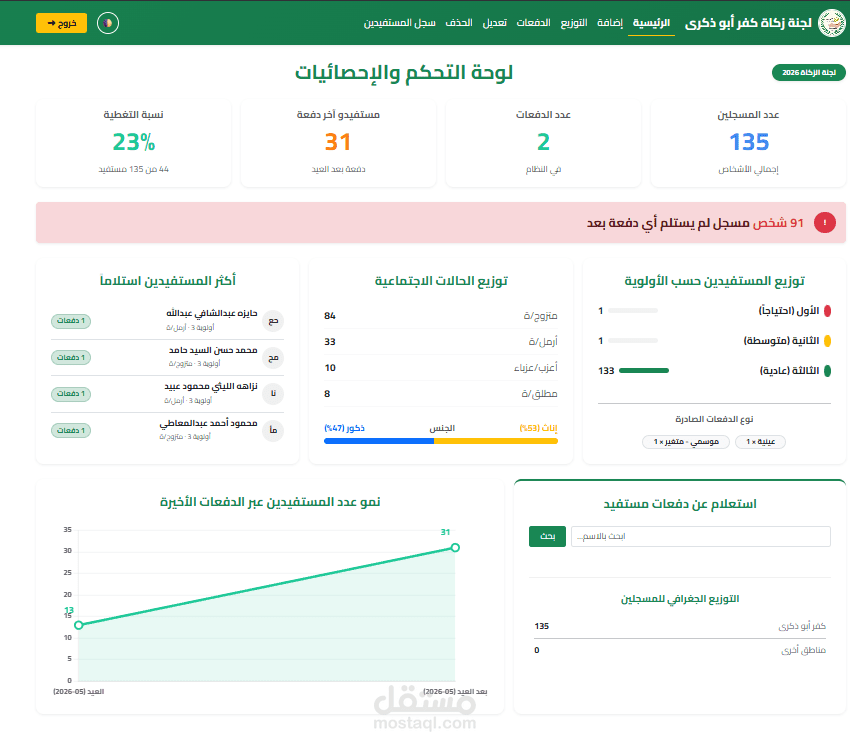Click the مناطق أخرى region row
The height and width of the screenshot is (747, 850).
click(x=680, y=650)
